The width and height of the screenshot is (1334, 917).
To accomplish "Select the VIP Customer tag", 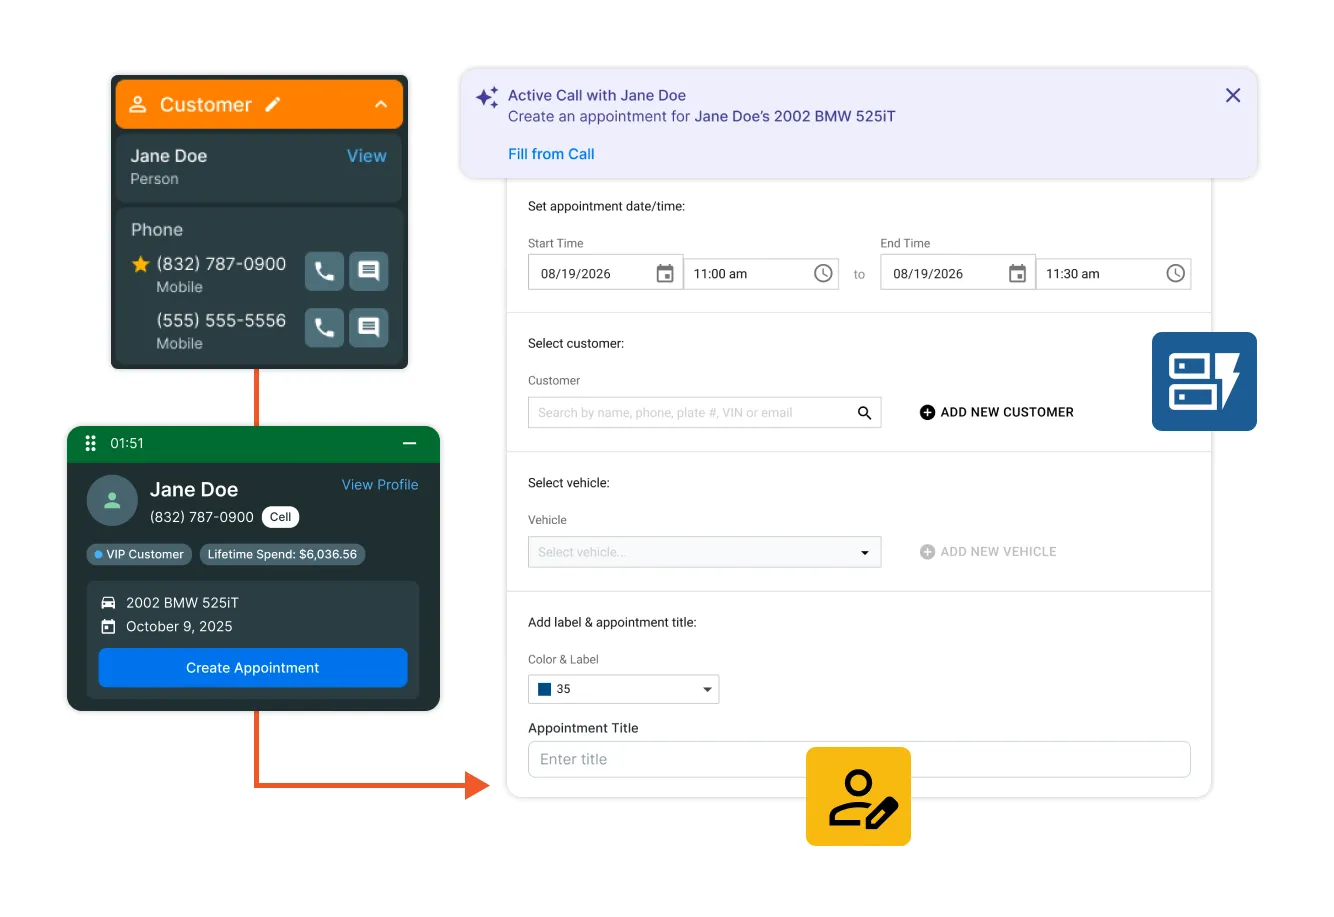I will tap(139, 554).
